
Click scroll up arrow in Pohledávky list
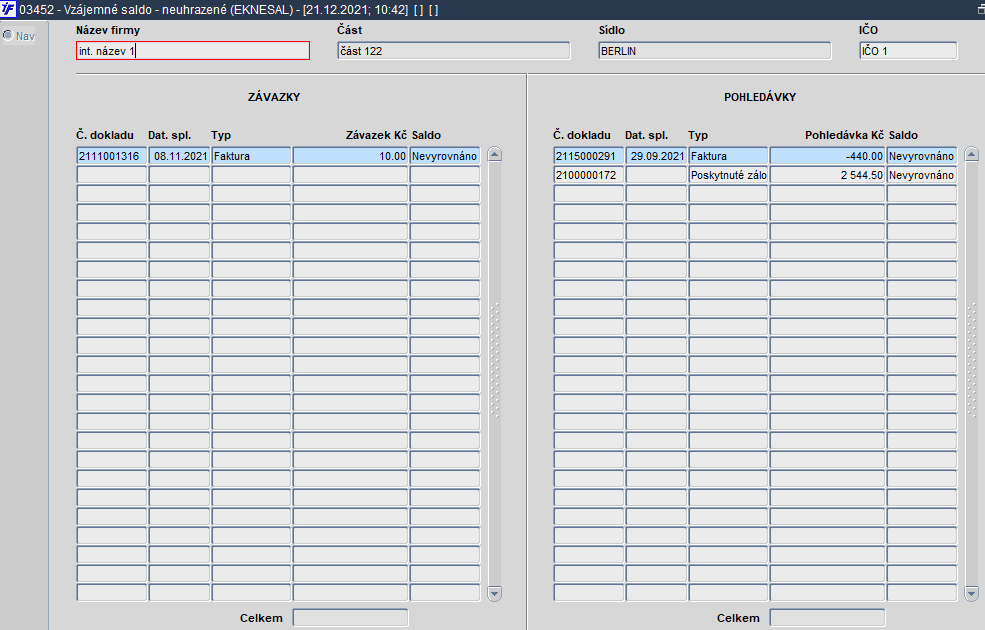pos(971,154)
